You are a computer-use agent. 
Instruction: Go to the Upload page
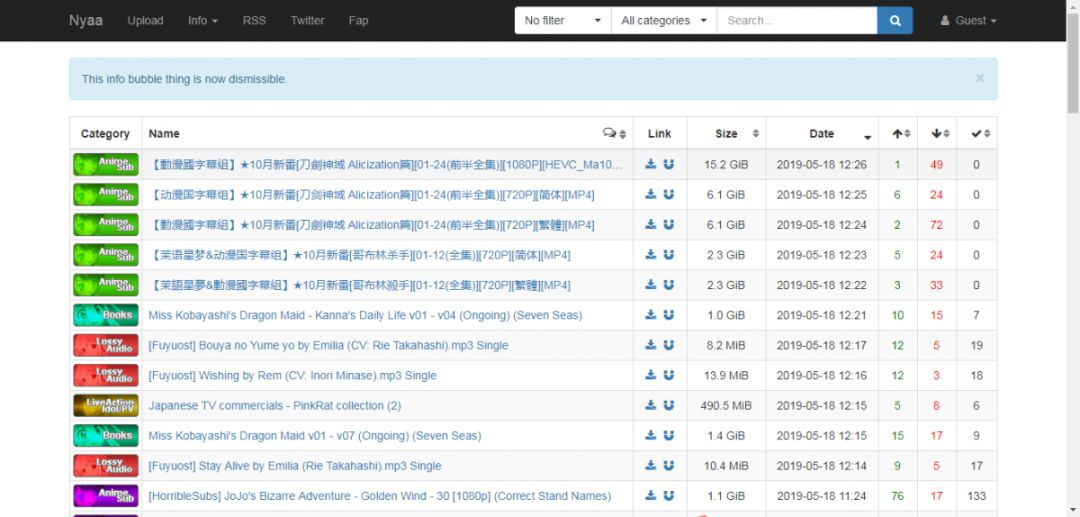[145, 20]
